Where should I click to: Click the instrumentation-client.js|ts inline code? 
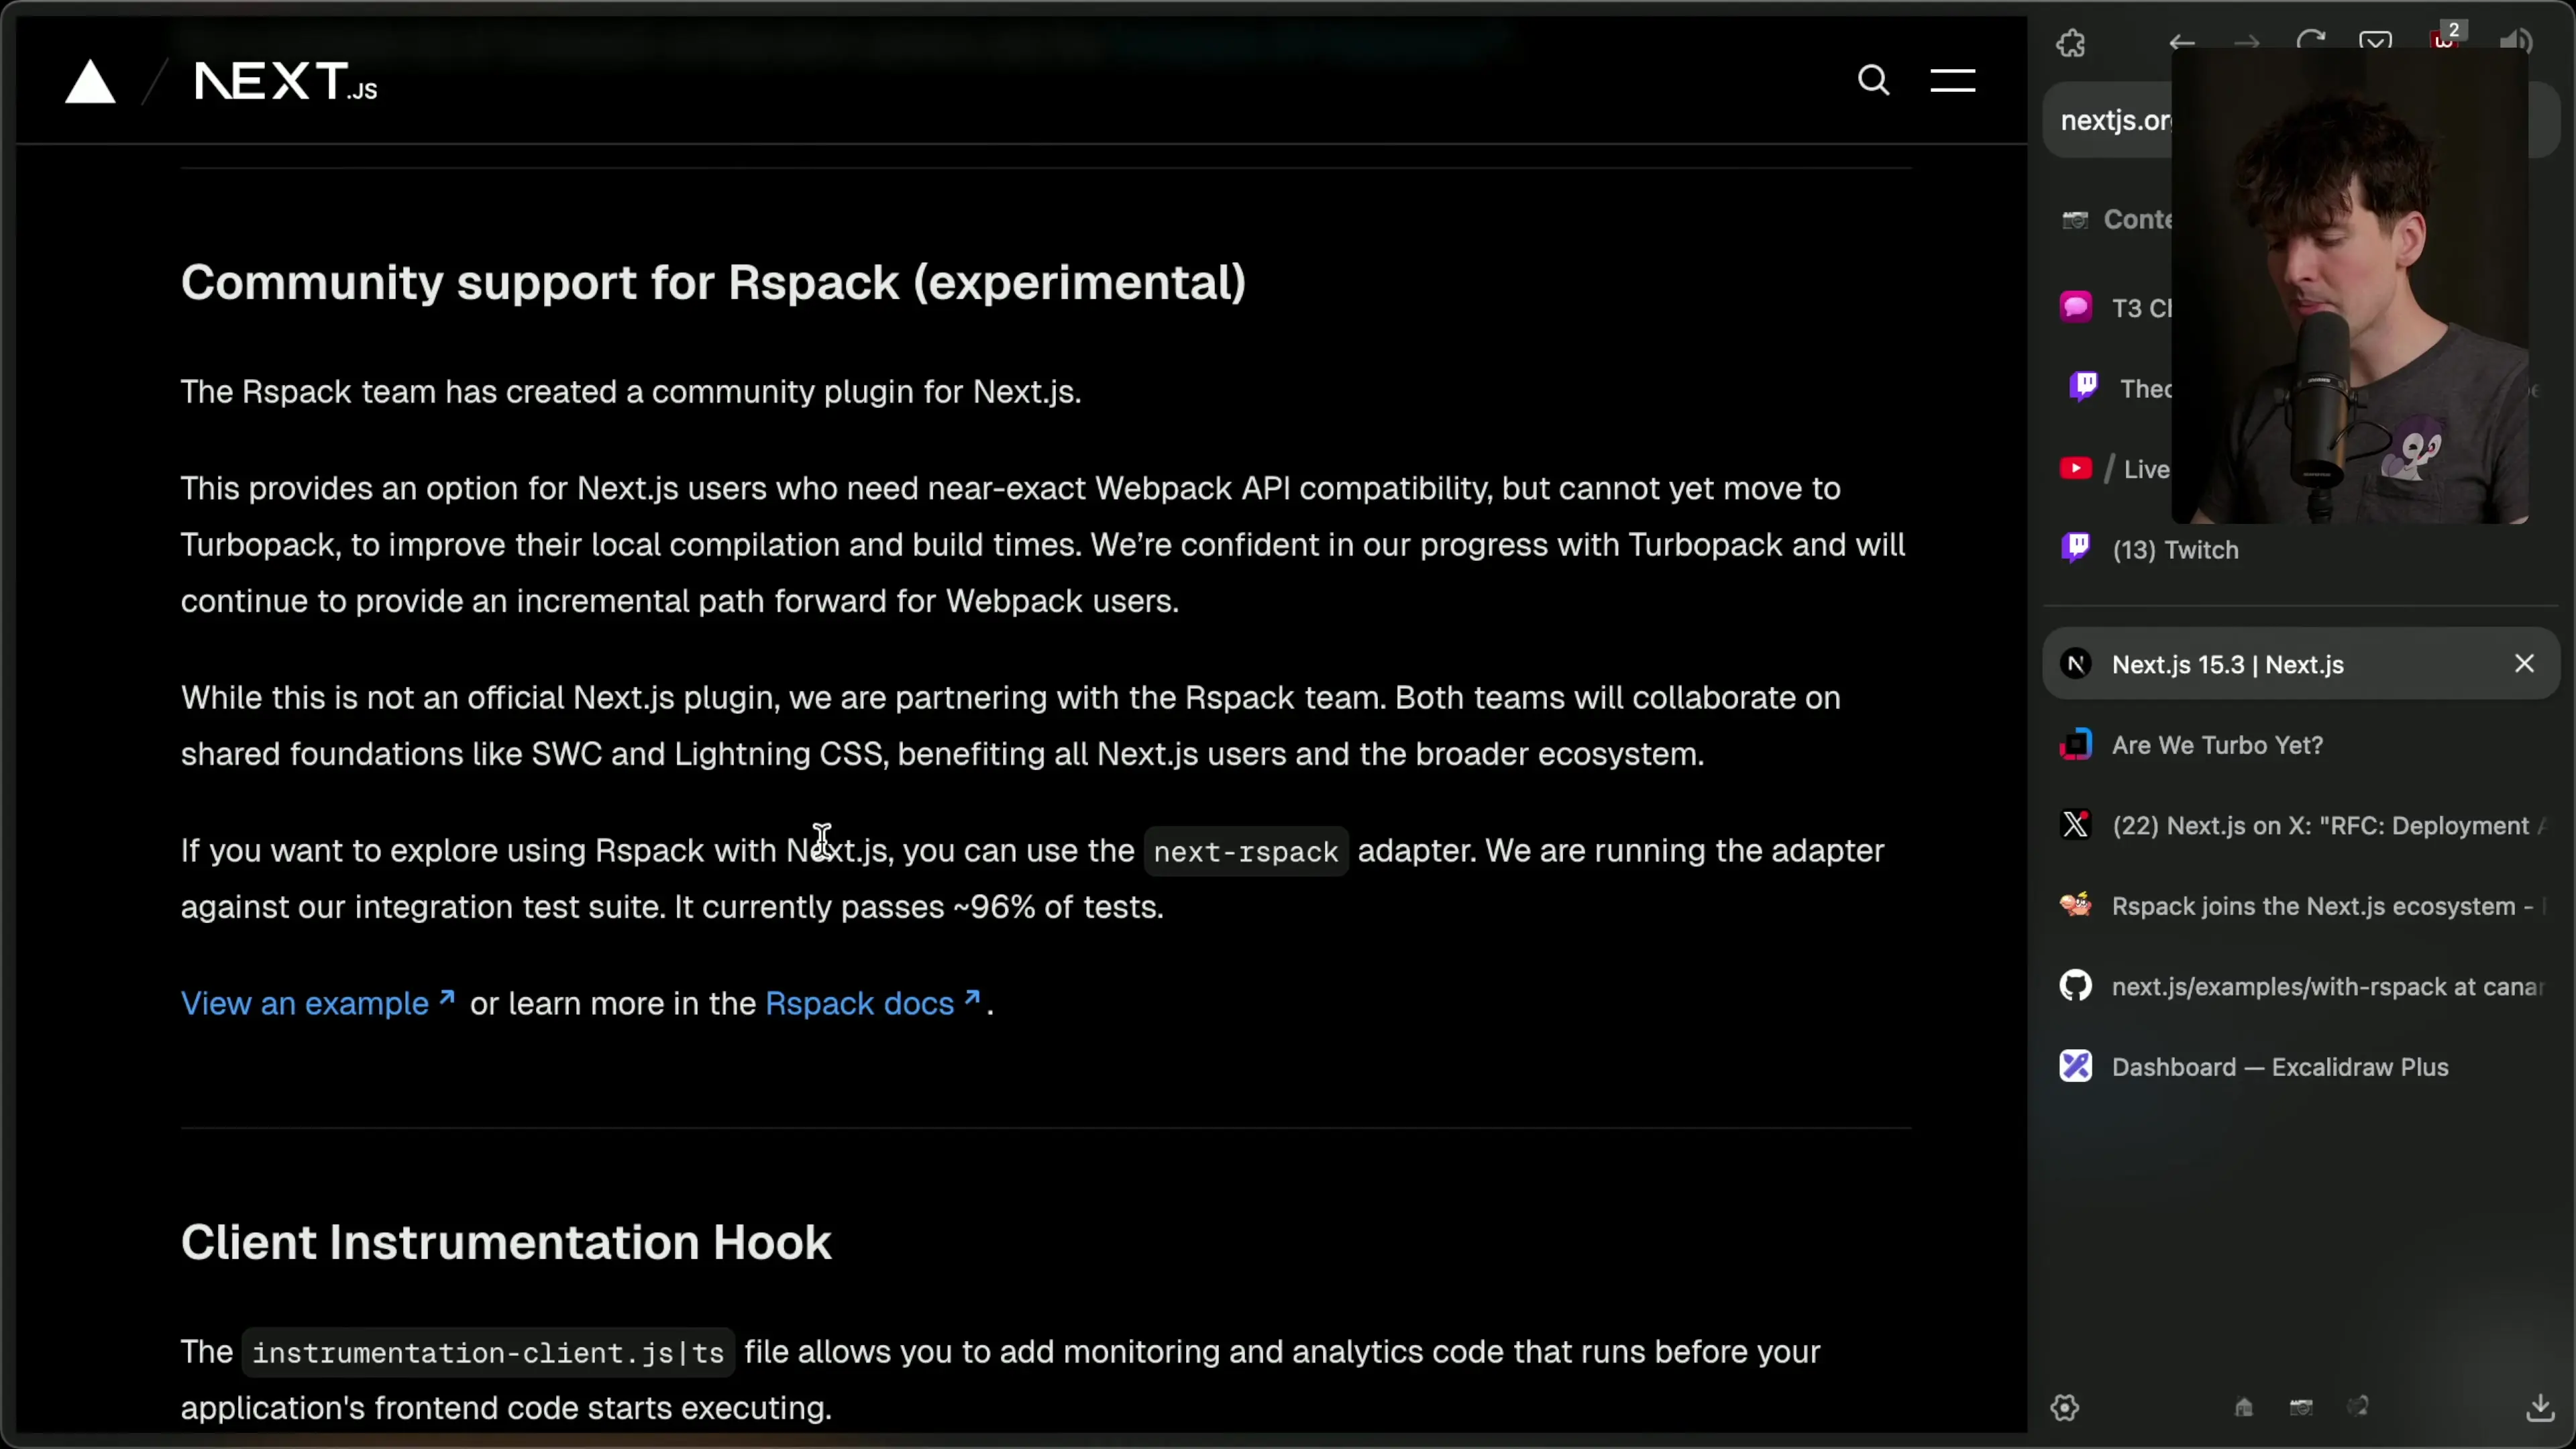pos(488,1353)
